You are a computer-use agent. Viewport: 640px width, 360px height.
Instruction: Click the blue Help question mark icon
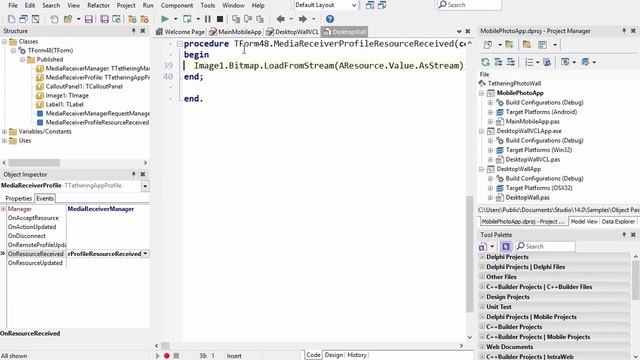(330, 19)
